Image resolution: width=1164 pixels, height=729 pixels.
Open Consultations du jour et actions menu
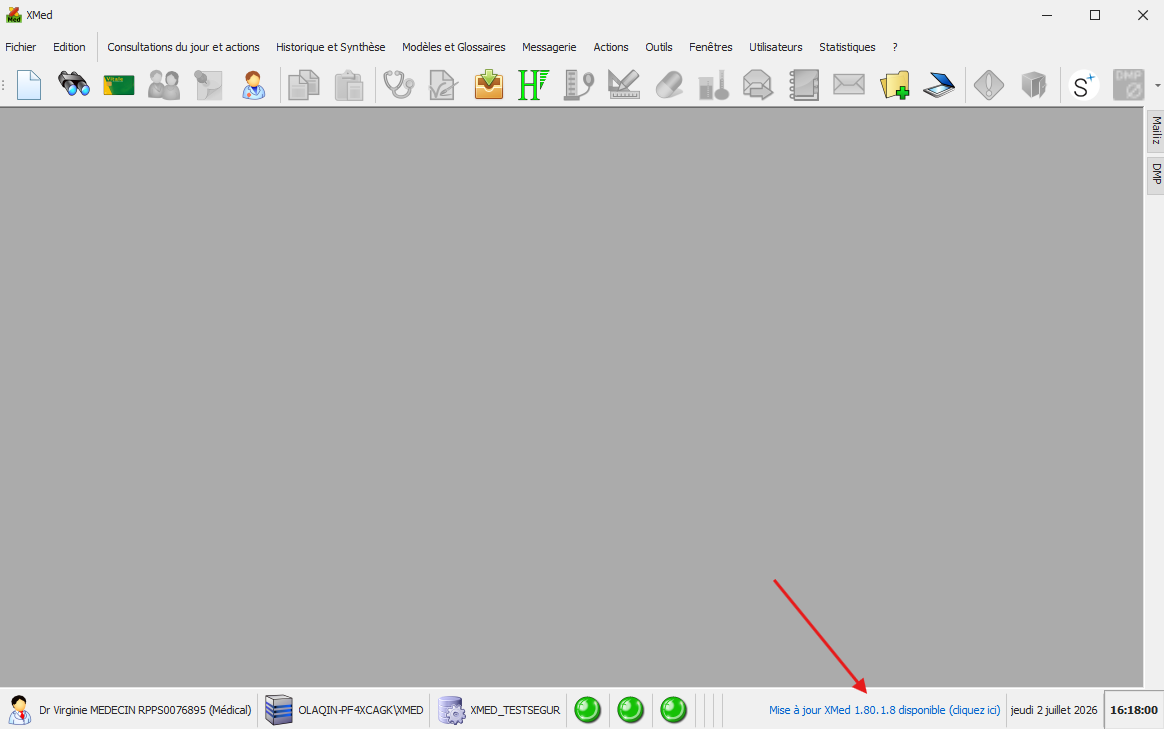[183, 47]
